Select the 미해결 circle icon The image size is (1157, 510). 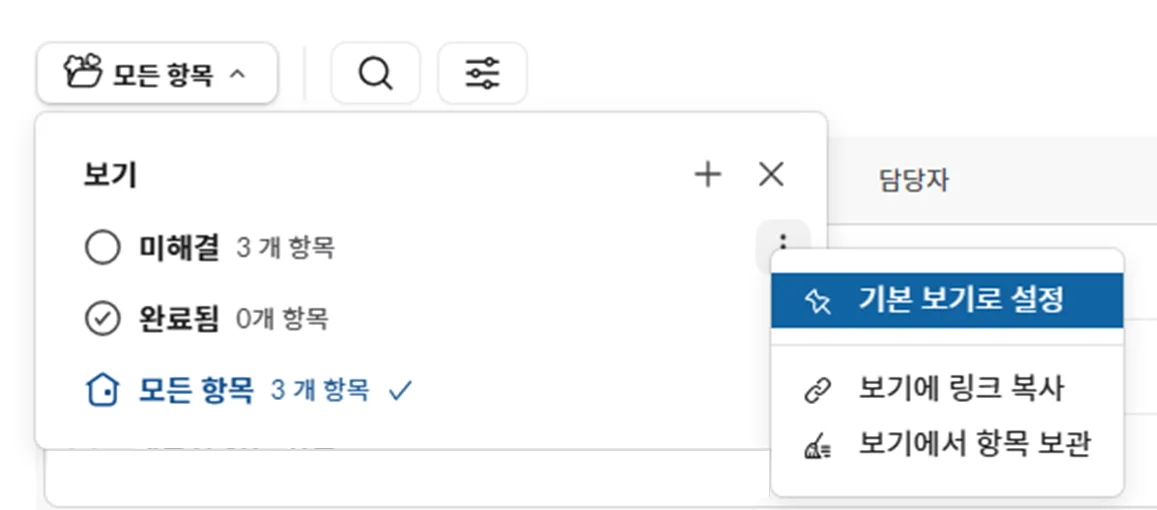tap(103, 248)
